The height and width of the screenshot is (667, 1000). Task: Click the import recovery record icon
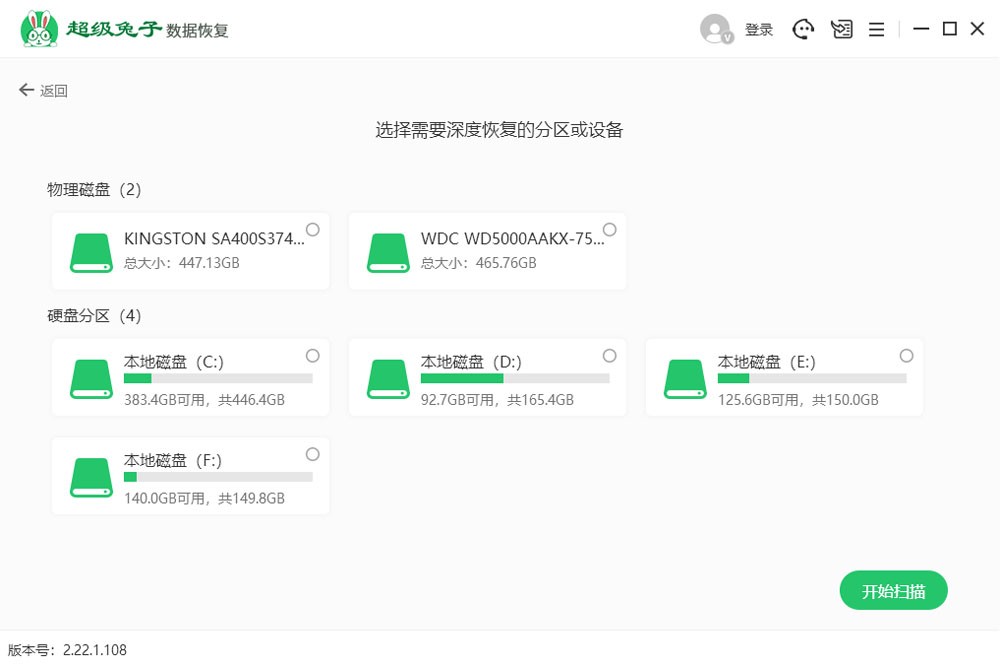[x=842, y=29]
